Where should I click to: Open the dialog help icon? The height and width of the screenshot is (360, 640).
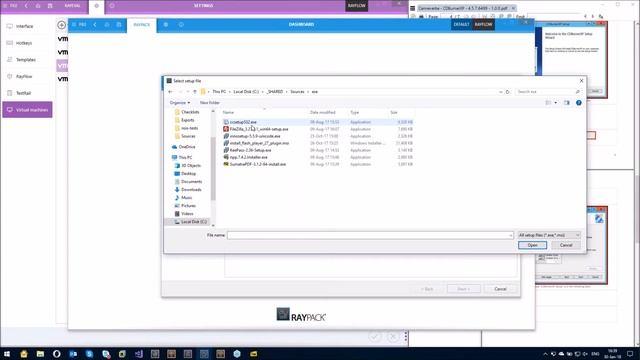point(578,103)
